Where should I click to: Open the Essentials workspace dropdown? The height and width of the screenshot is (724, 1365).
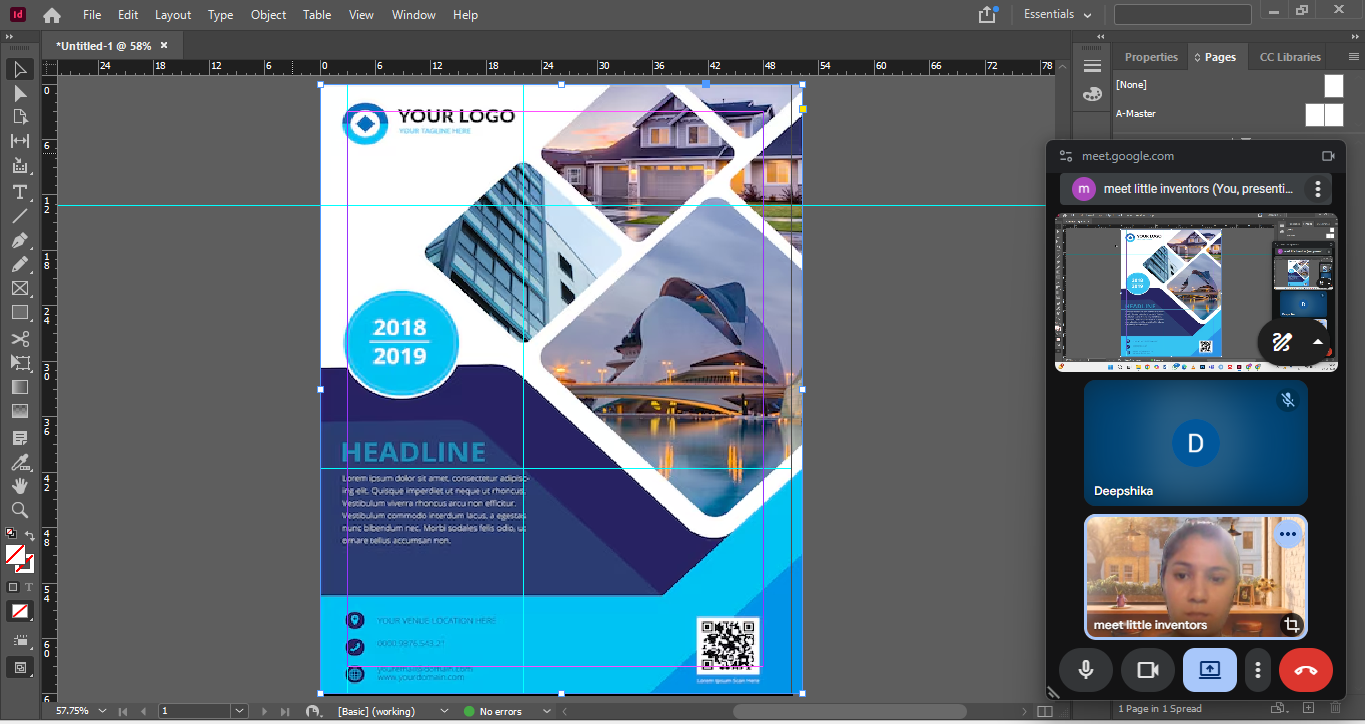(1058, 15)
